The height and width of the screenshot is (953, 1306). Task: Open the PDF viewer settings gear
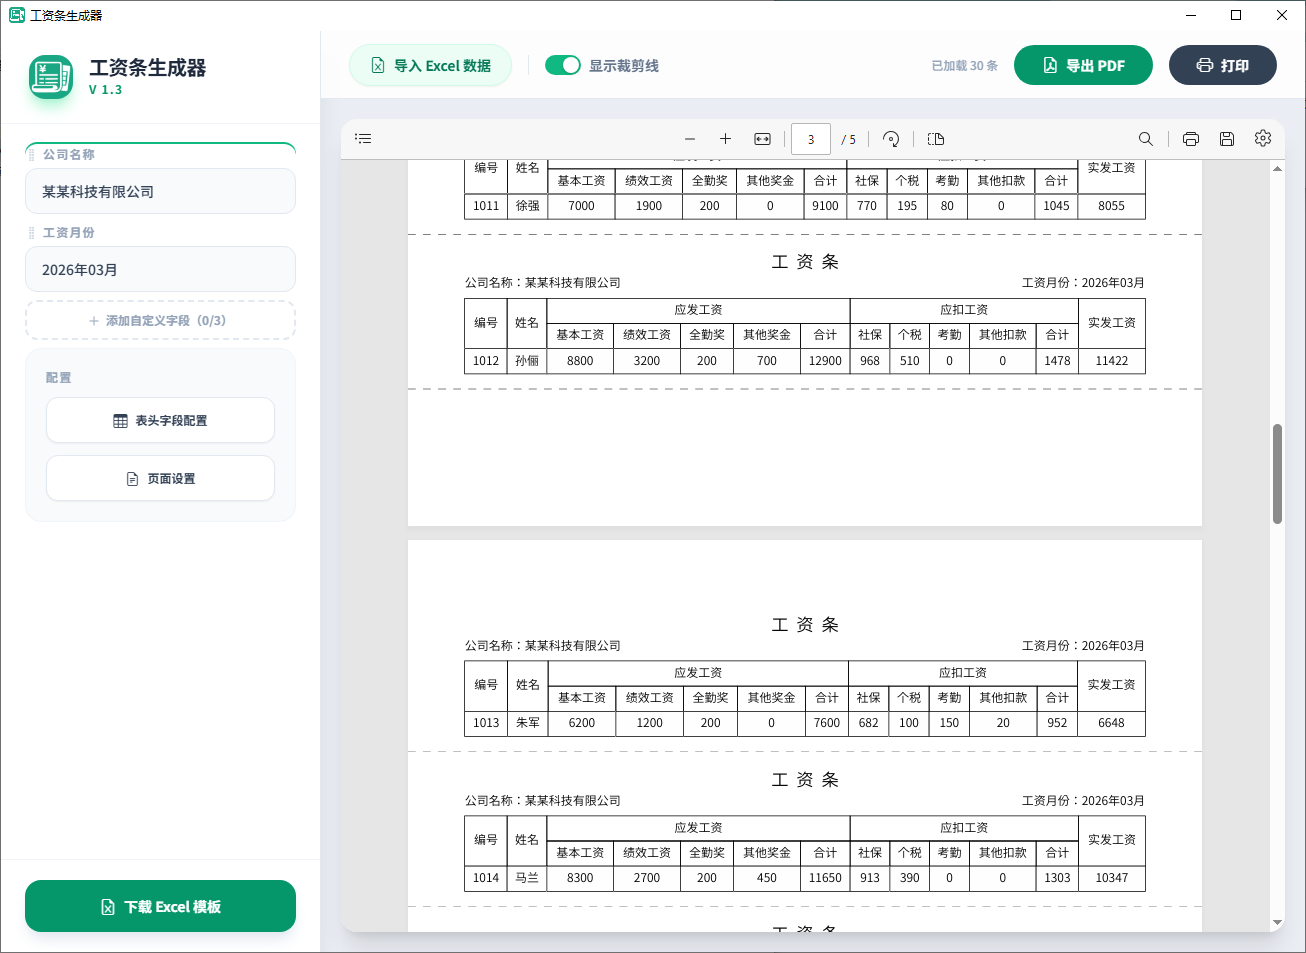tap(1263, 139)
